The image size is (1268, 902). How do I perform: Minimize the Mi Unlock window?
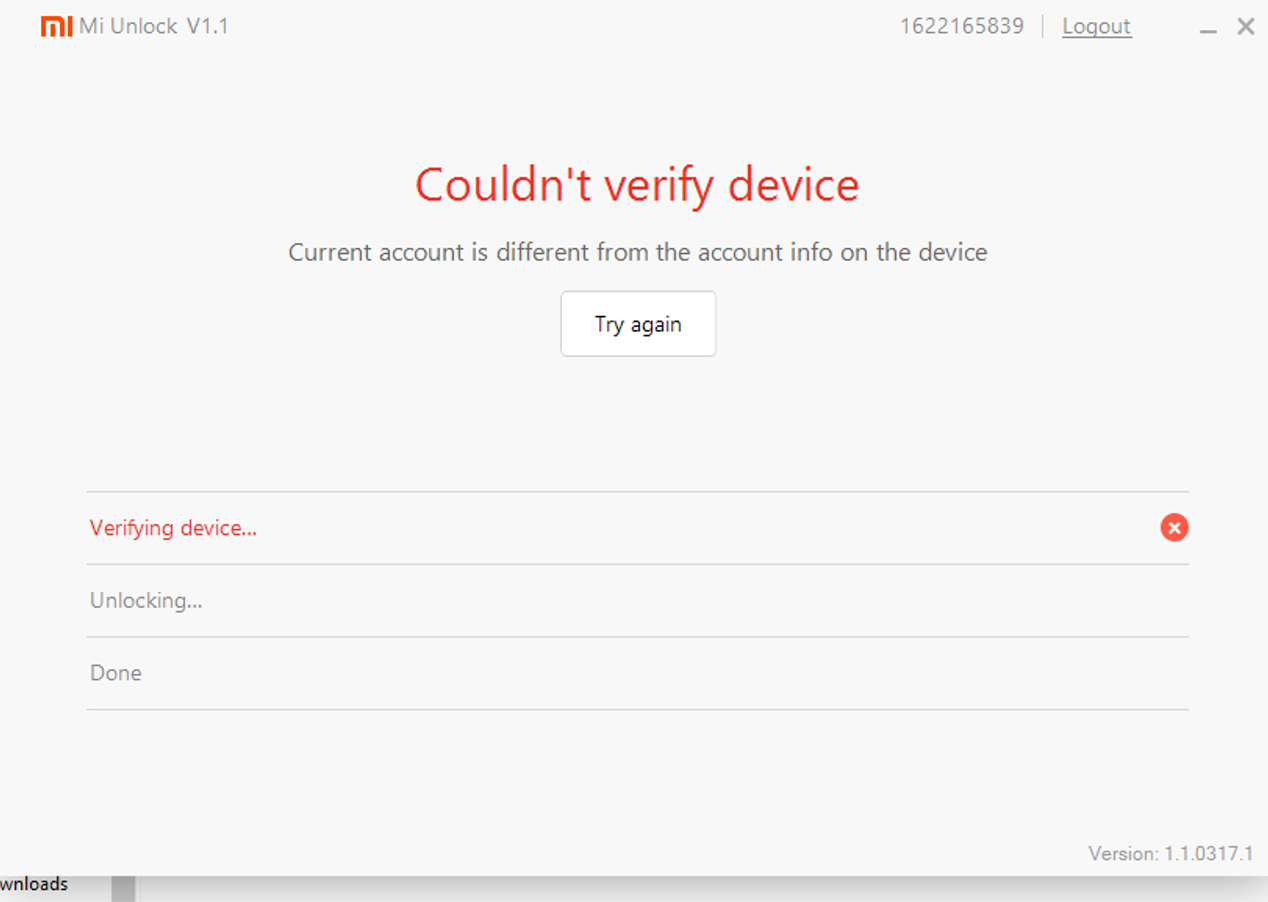click(x=1208, y=28)
